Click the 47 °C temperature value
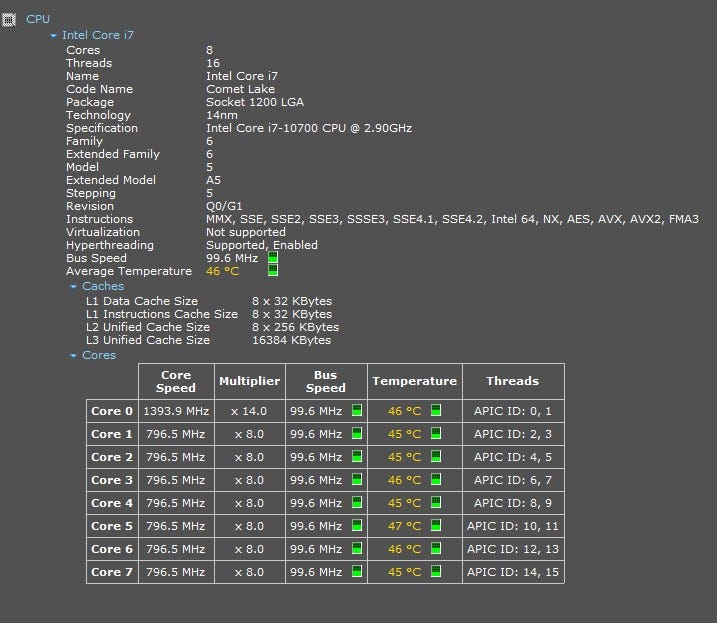Screen dimensions: 717x623 [x=404, y=526]
